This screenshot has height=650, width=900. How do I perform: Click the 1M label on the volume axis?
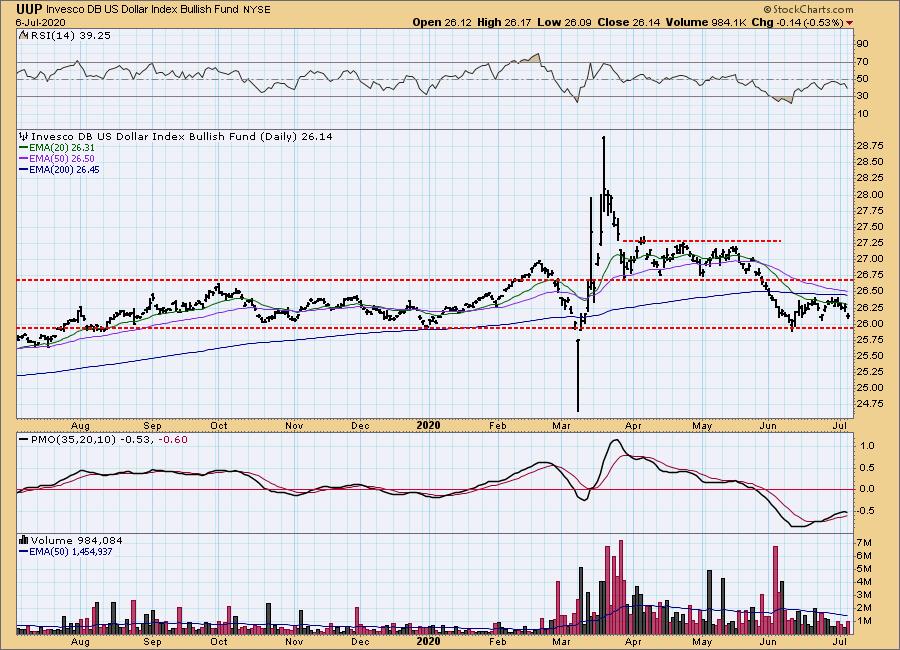864,621
